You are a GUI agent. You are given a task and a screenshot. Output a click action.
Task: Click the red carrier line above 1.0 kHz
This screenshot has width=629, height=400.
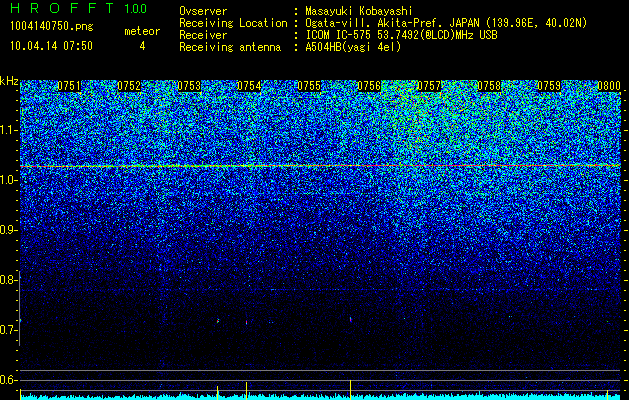[321, 166]
